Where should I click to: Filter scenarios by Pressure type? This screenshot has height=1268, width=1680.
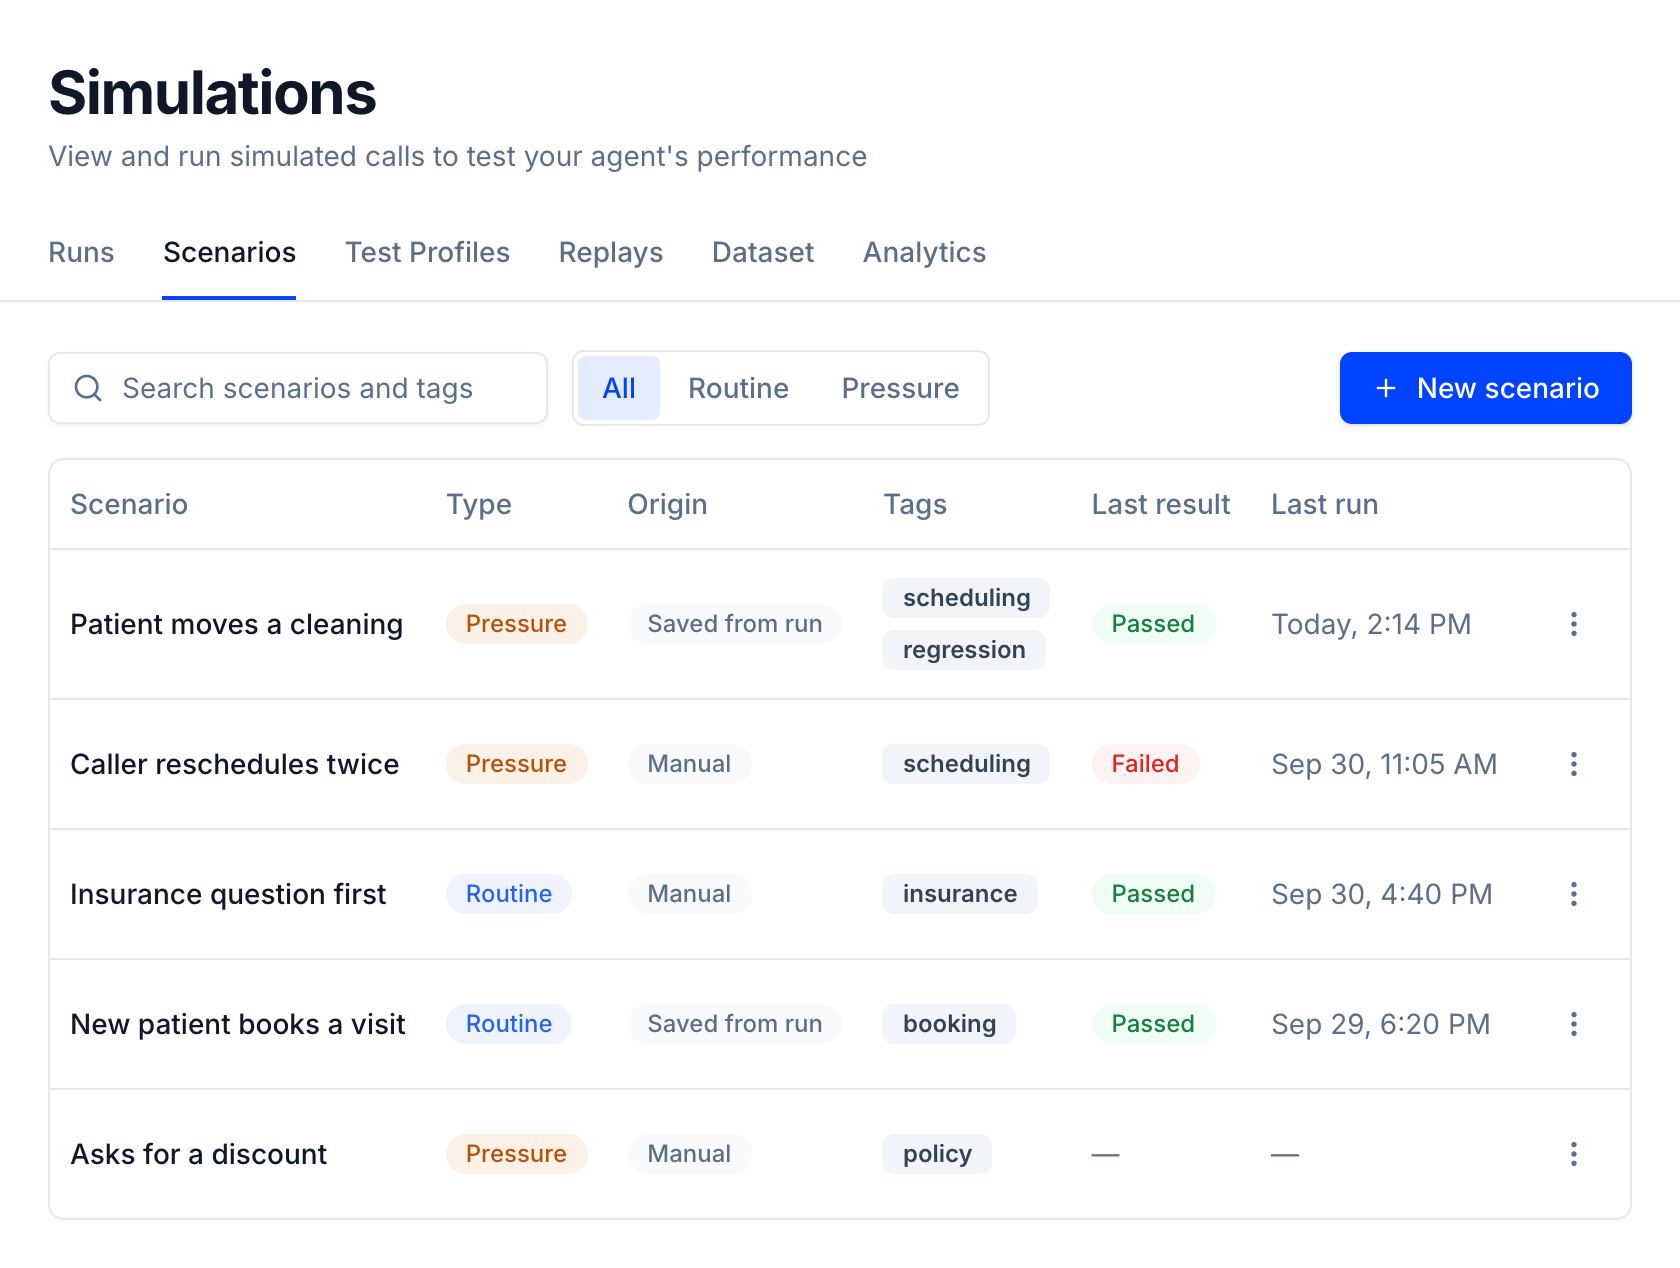(x=900, y=388)
